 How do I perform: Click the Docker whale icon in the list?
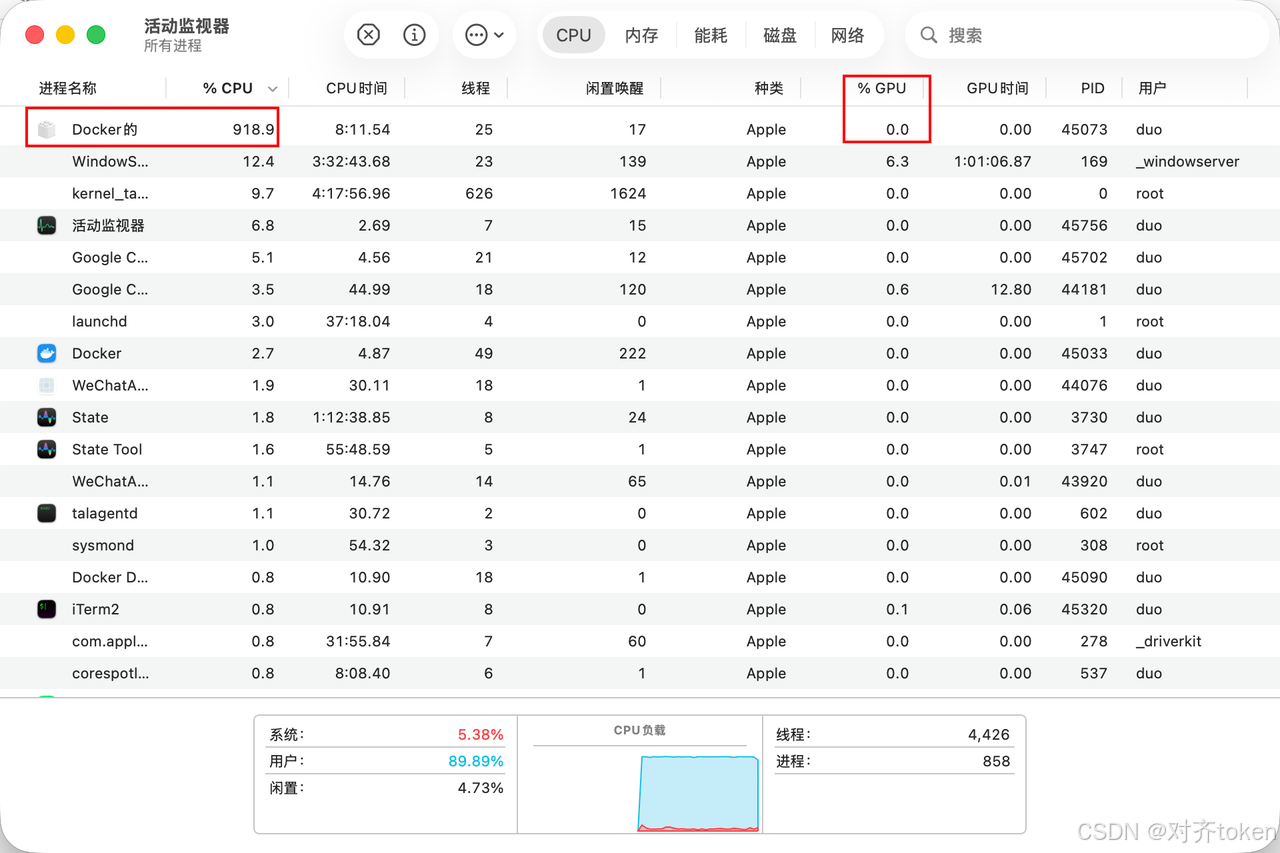click(47, 353)
